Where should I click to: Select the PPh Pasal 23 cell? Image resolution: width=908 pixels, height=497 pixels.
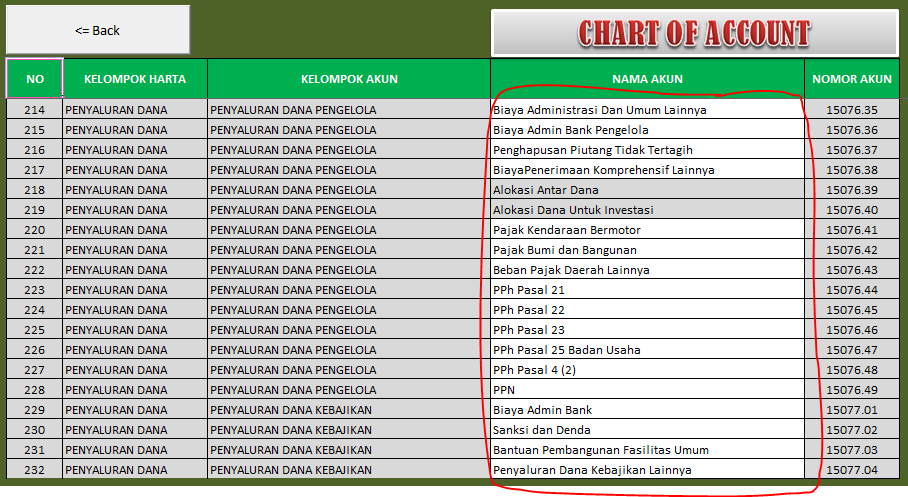(x=647, y=330)
